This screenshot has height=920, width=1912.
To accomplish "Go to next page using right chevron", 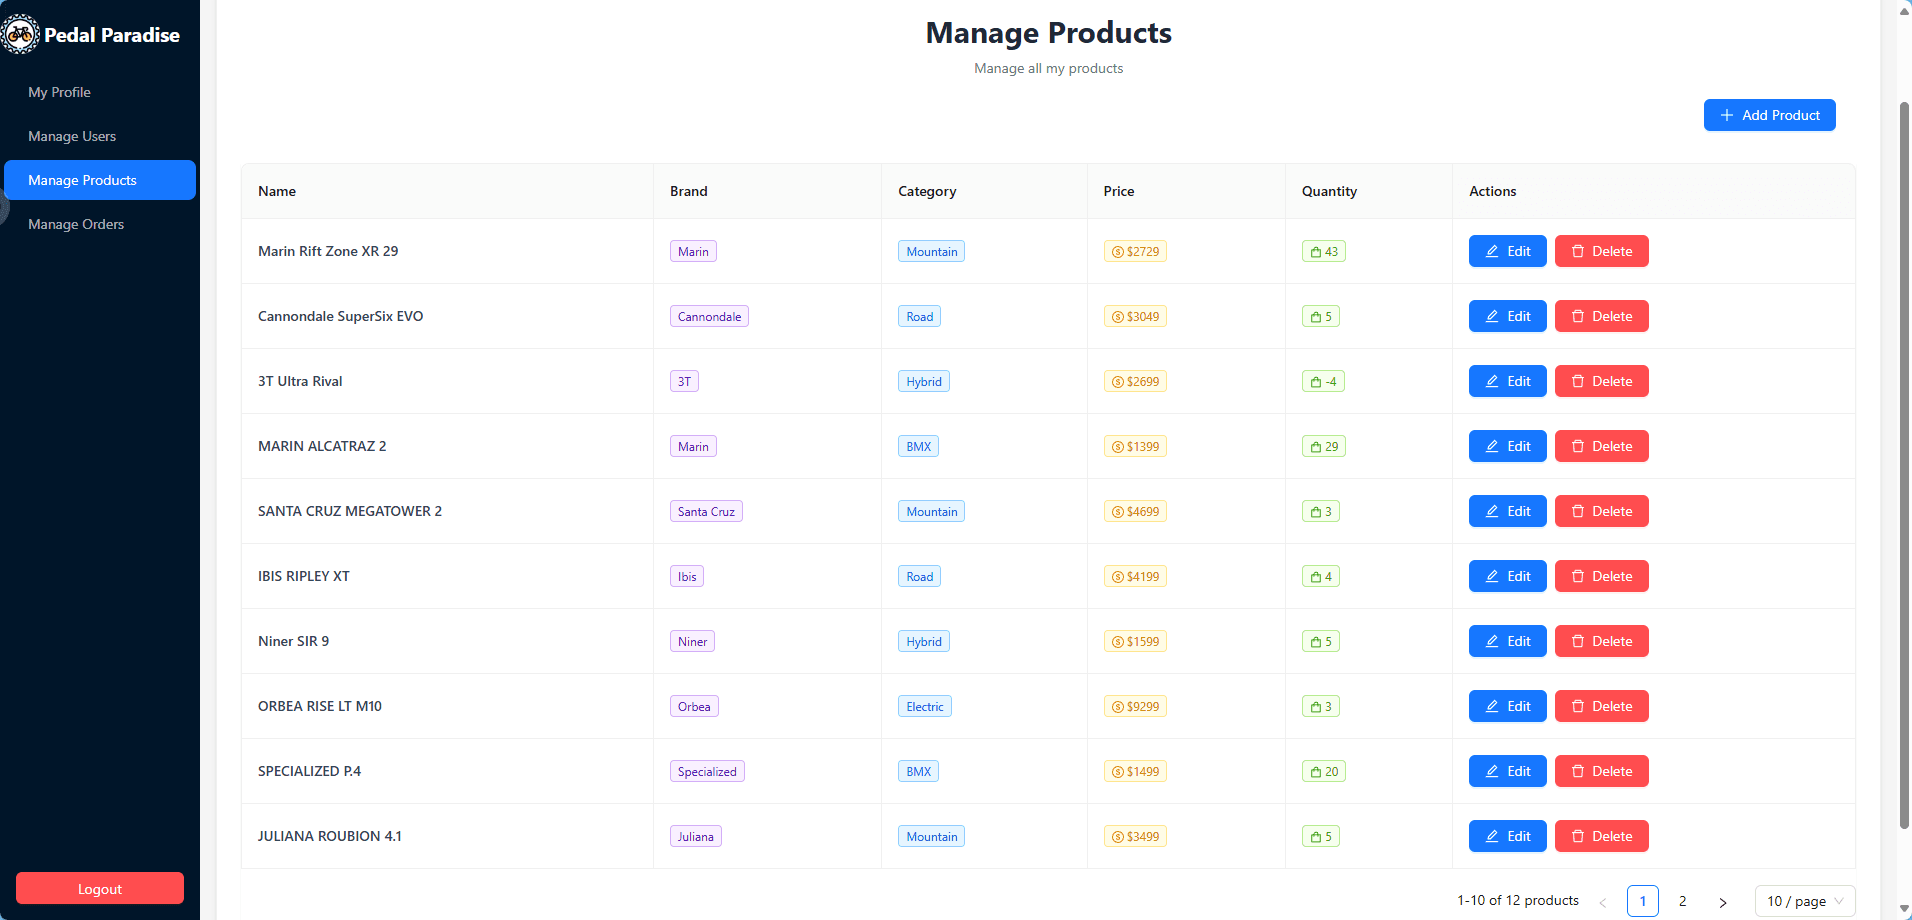I will coord(1722,902).
